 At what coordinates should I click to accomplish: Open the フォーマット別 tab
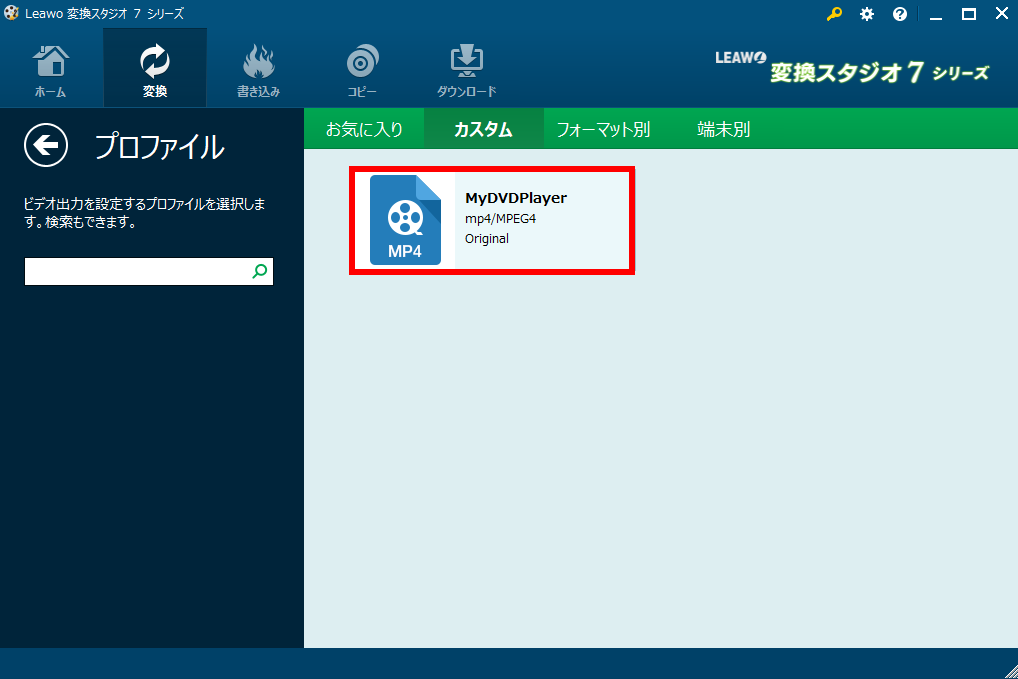tap(603, 129)
